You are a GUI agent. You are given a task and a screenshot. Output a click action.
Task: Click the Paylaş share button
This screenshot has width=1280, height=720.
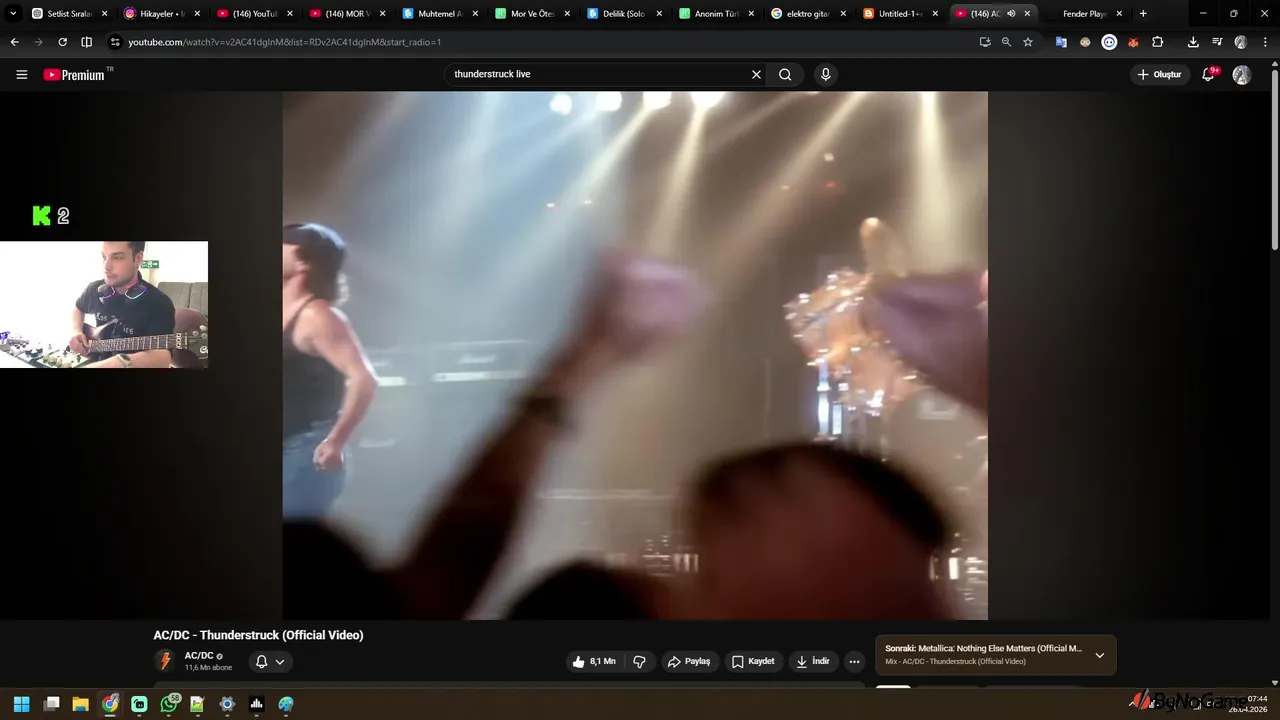pyautogui.click(x=689, y=661)
